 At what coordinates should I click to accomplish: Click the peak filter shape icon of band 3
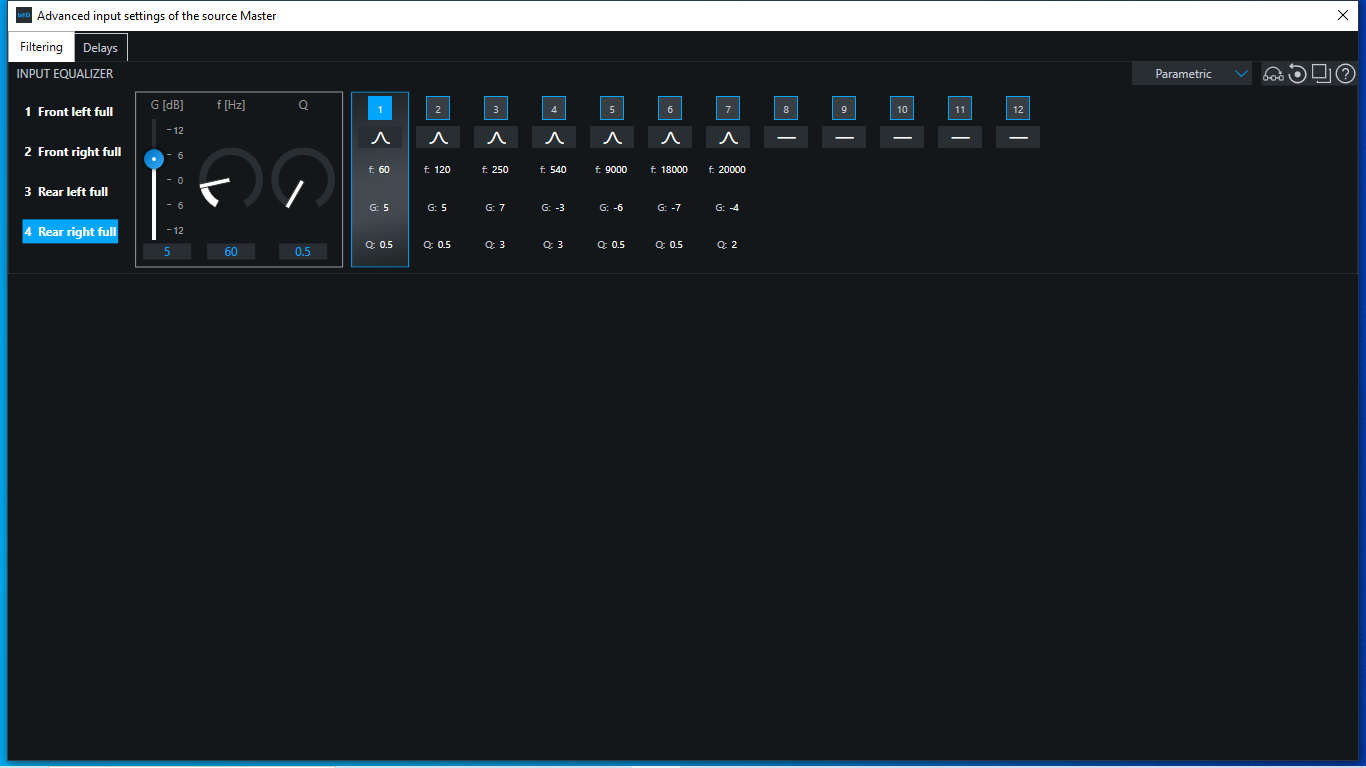tap(496, 138)
